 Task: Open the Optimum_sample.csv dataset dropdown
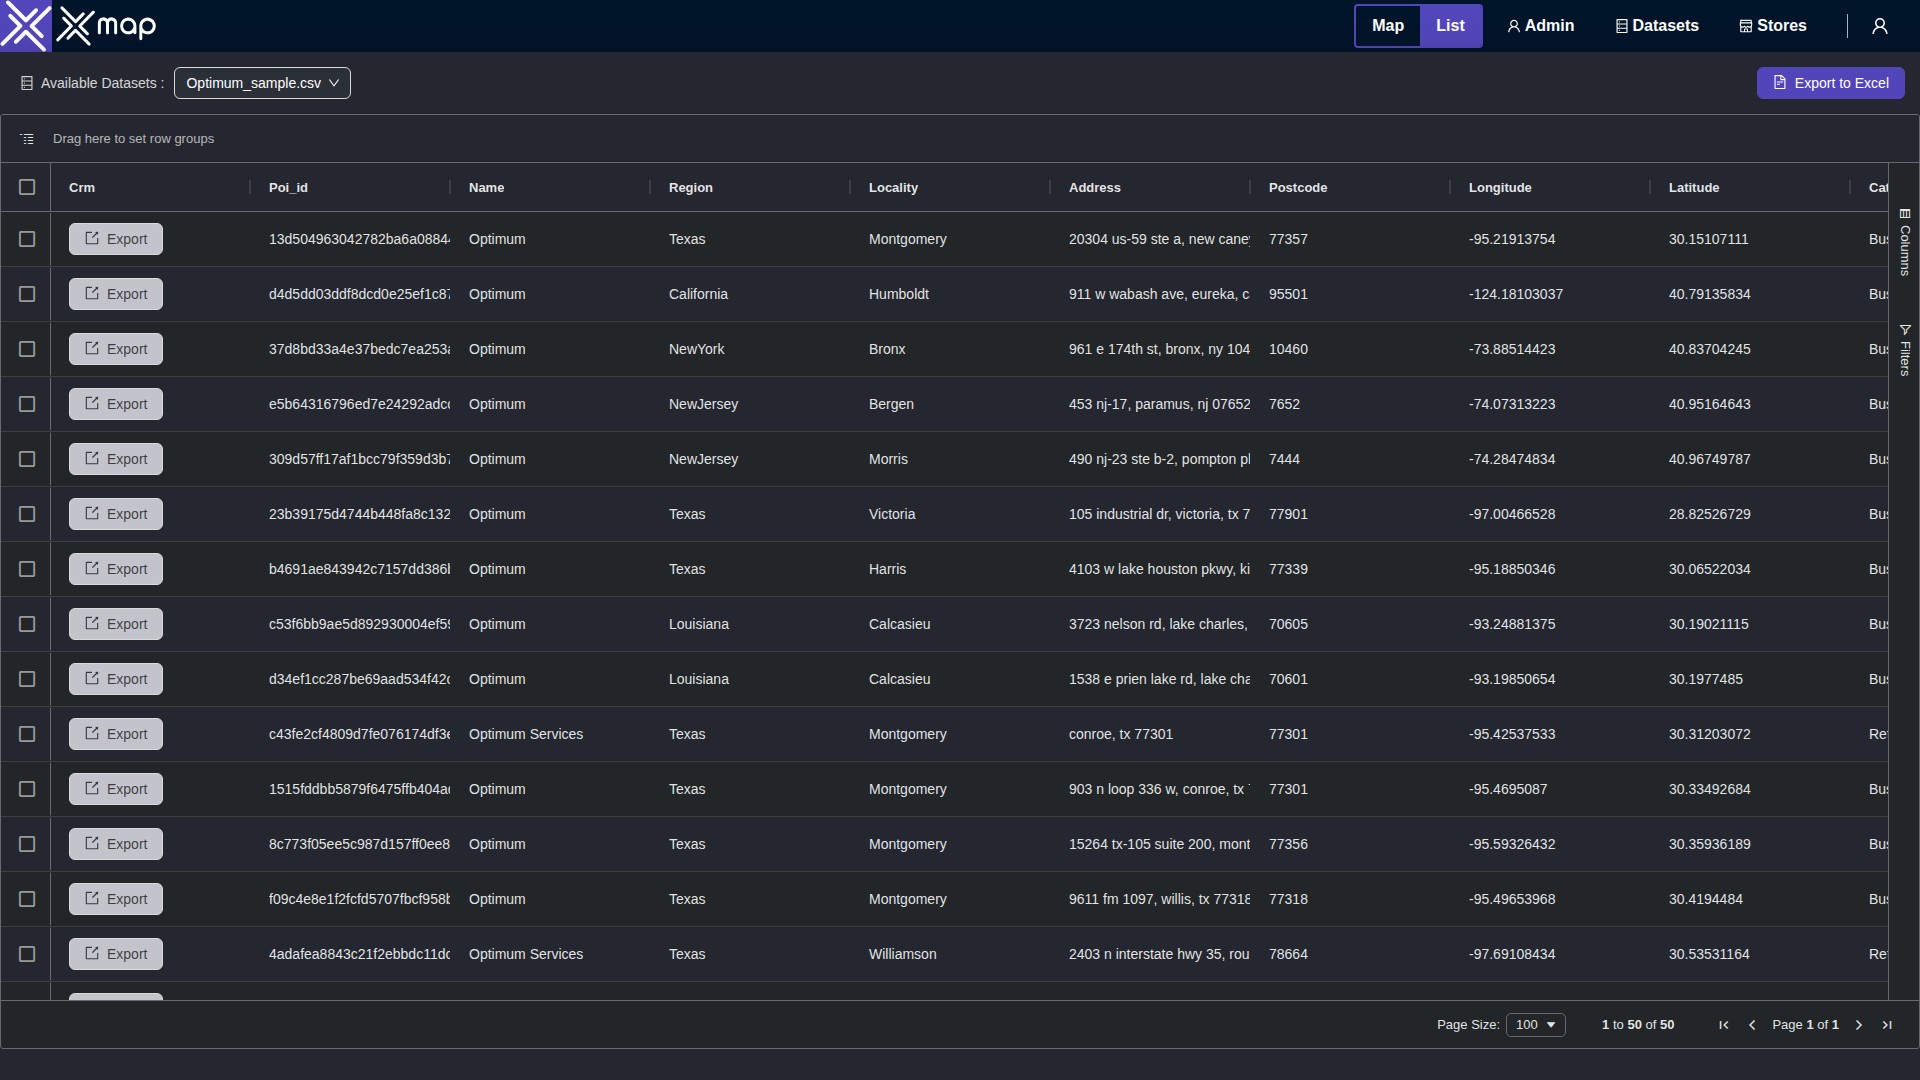tap(262, 83)
